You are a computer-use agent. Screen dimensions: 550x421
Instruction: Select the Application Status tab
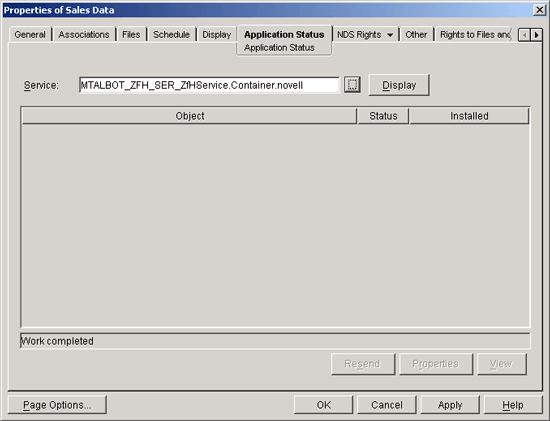[x=284, y=34]
